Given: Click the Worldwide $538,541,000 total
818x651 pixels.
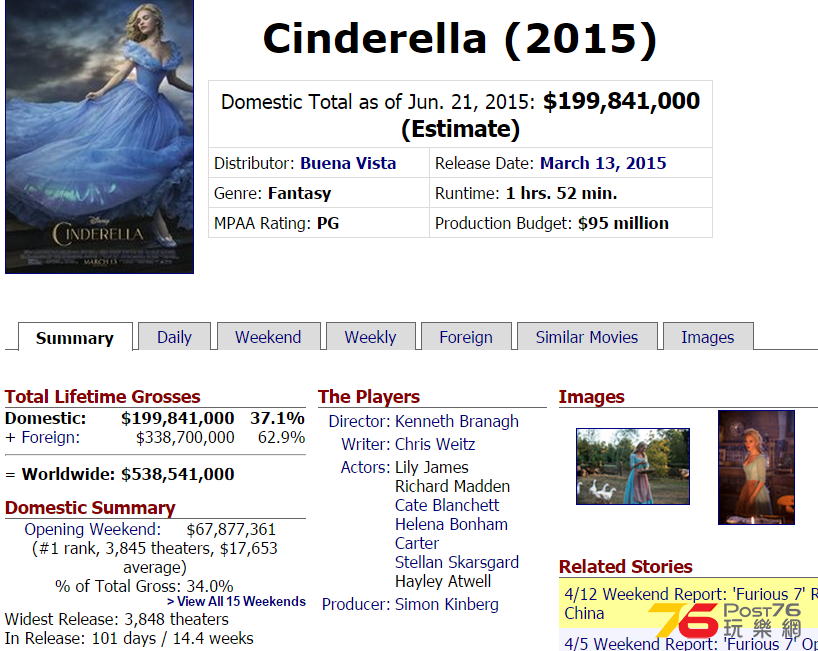Looking at the screenshot, I should tap(178, 474).
